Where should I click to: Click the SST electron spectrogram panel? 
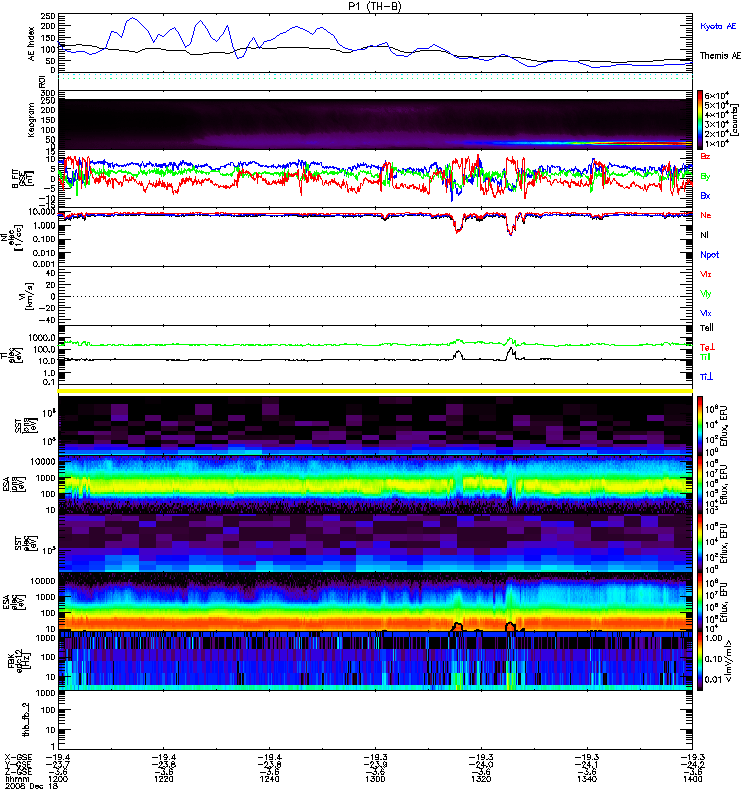[x=375, y=542]
